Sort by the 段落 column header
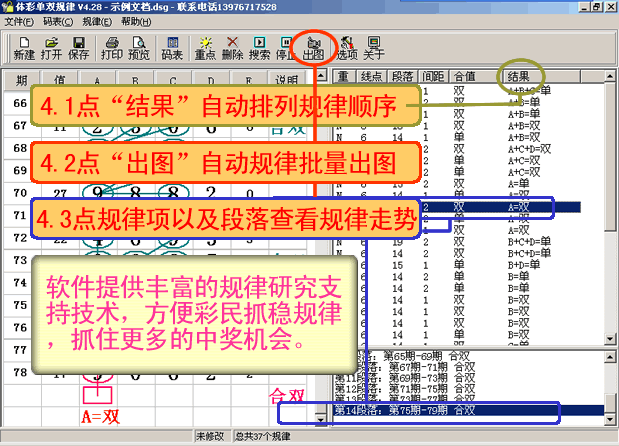The width and height of the screenshot is (619, 446). click(x=403, y=76)
